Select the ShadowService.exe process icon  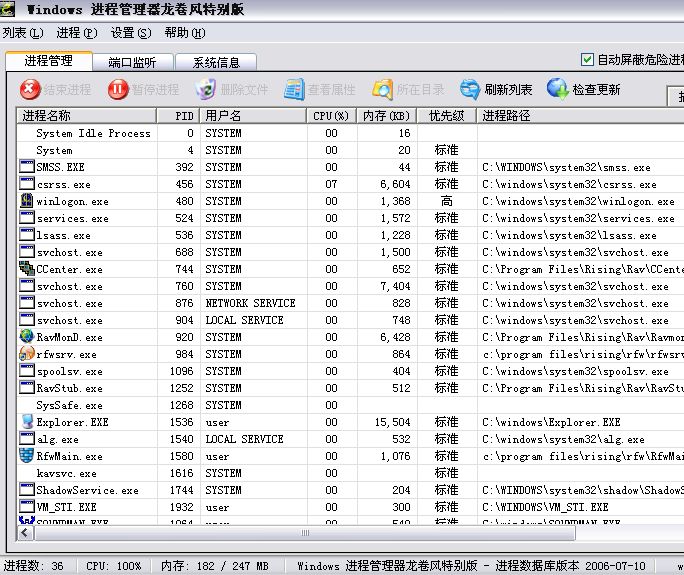tap(27, 489)
